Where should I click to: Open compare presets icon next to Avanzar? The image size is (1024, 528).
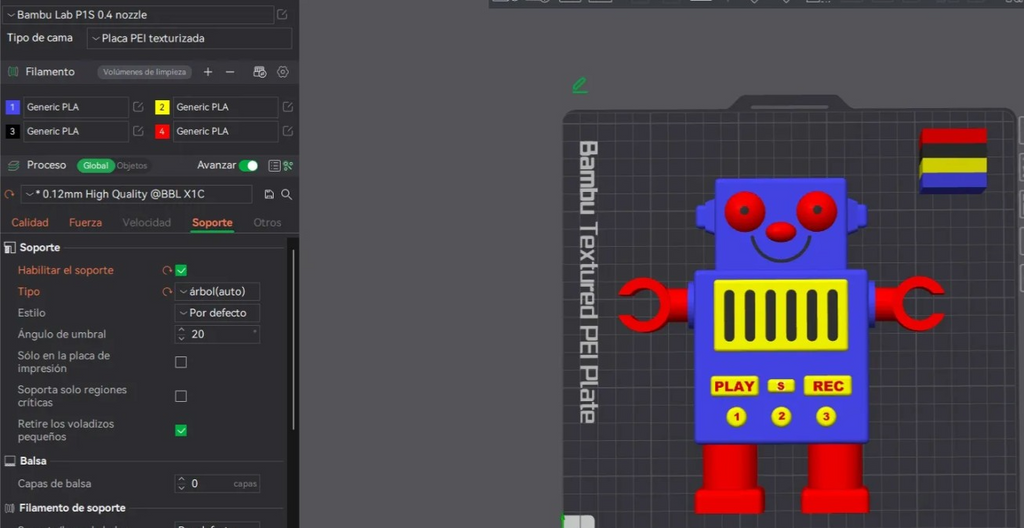coord(288,166)
